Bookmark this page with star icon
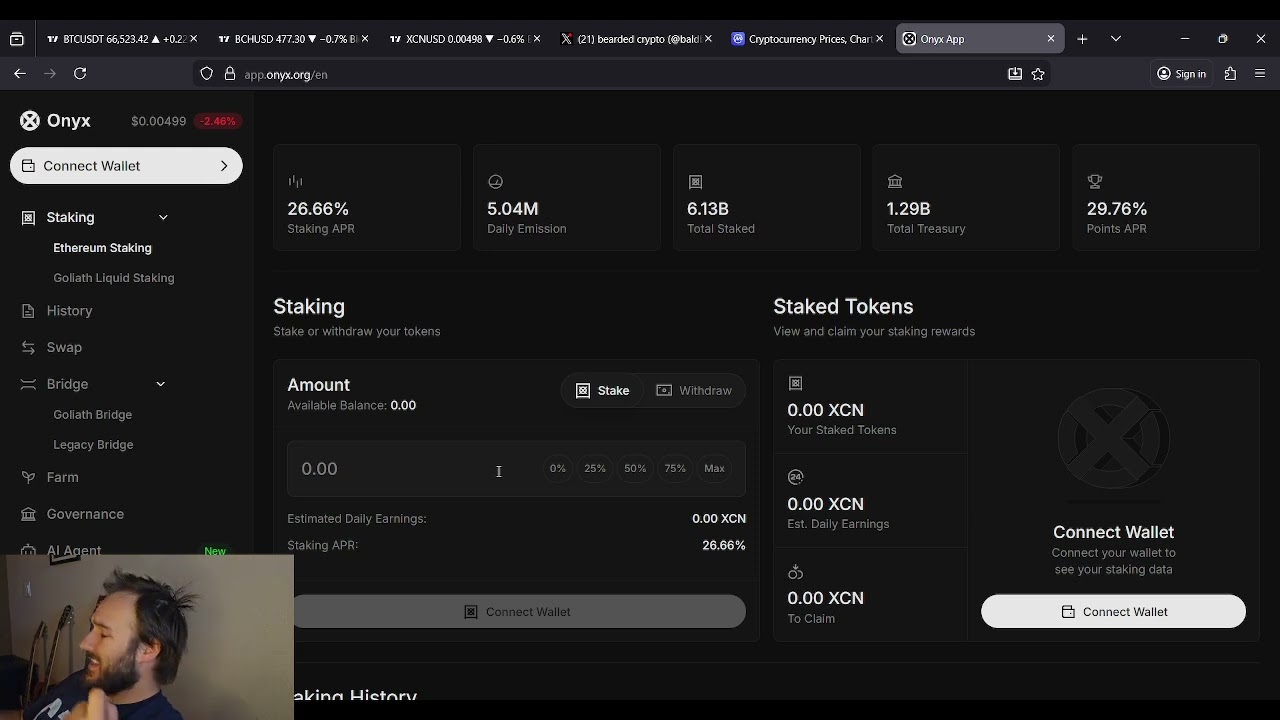This screenshot has width=1280, height=720. (x=1038, y=74)
